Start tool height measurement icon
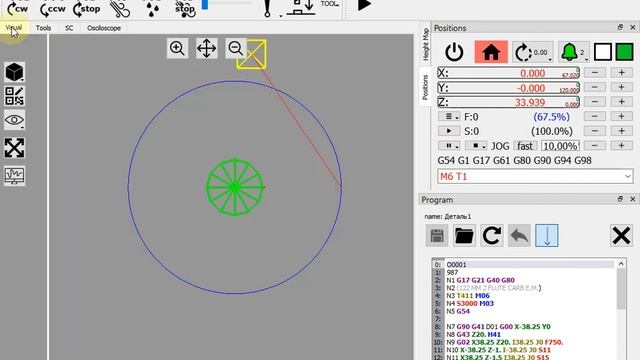640x360 pixels. tap(301, 7)
